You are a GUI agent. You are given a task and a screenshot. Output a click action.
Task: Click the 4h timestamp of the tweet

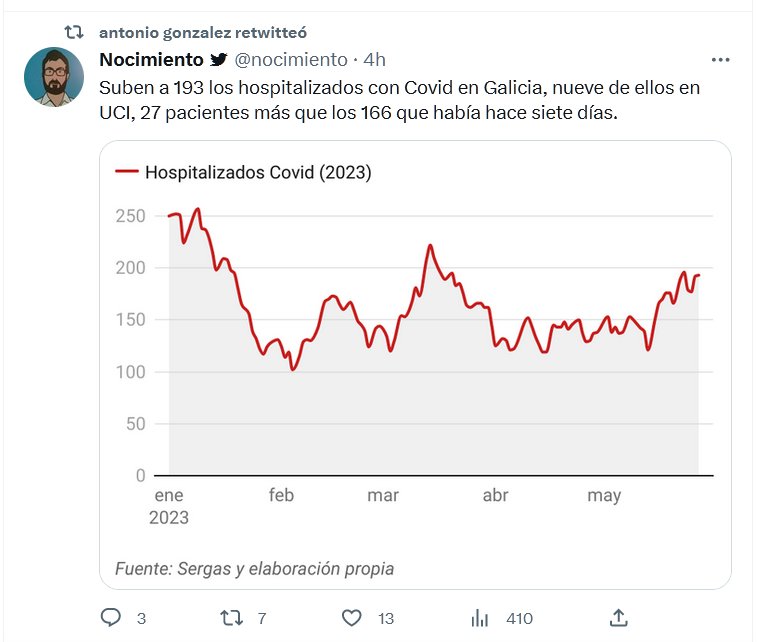(375, 60)
